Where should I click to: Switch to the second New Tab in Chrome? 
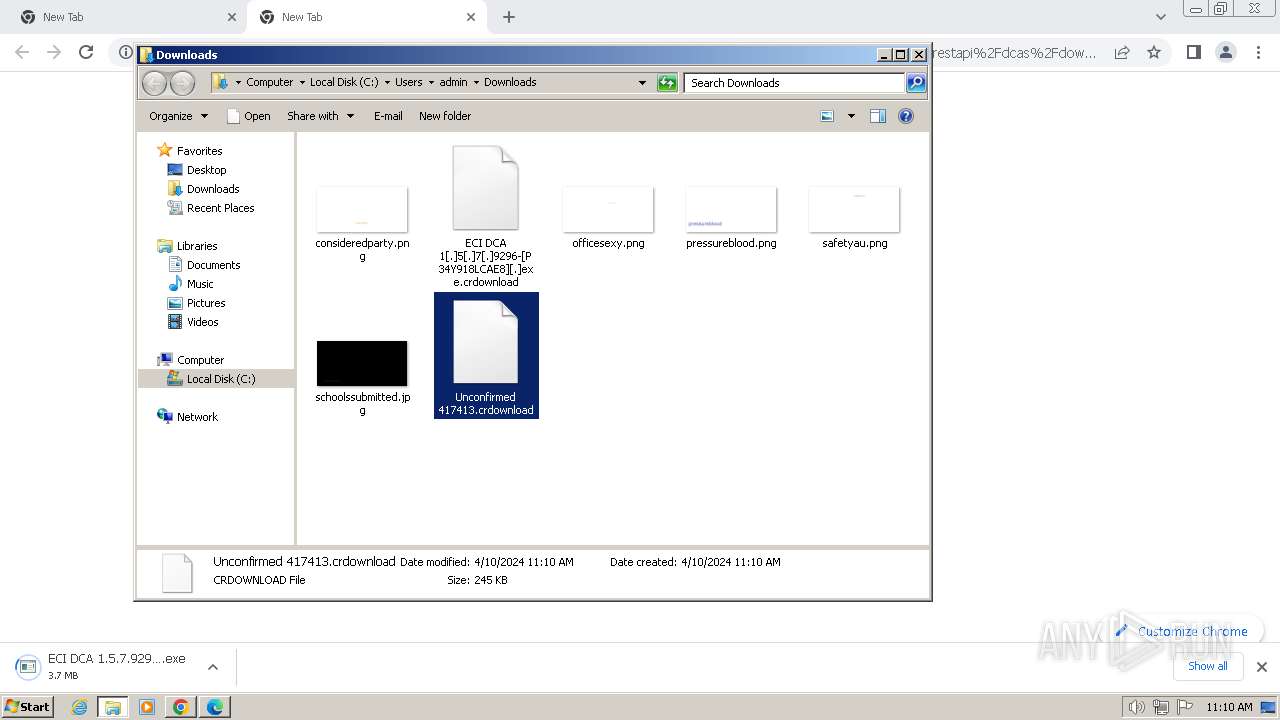[367, 17]
